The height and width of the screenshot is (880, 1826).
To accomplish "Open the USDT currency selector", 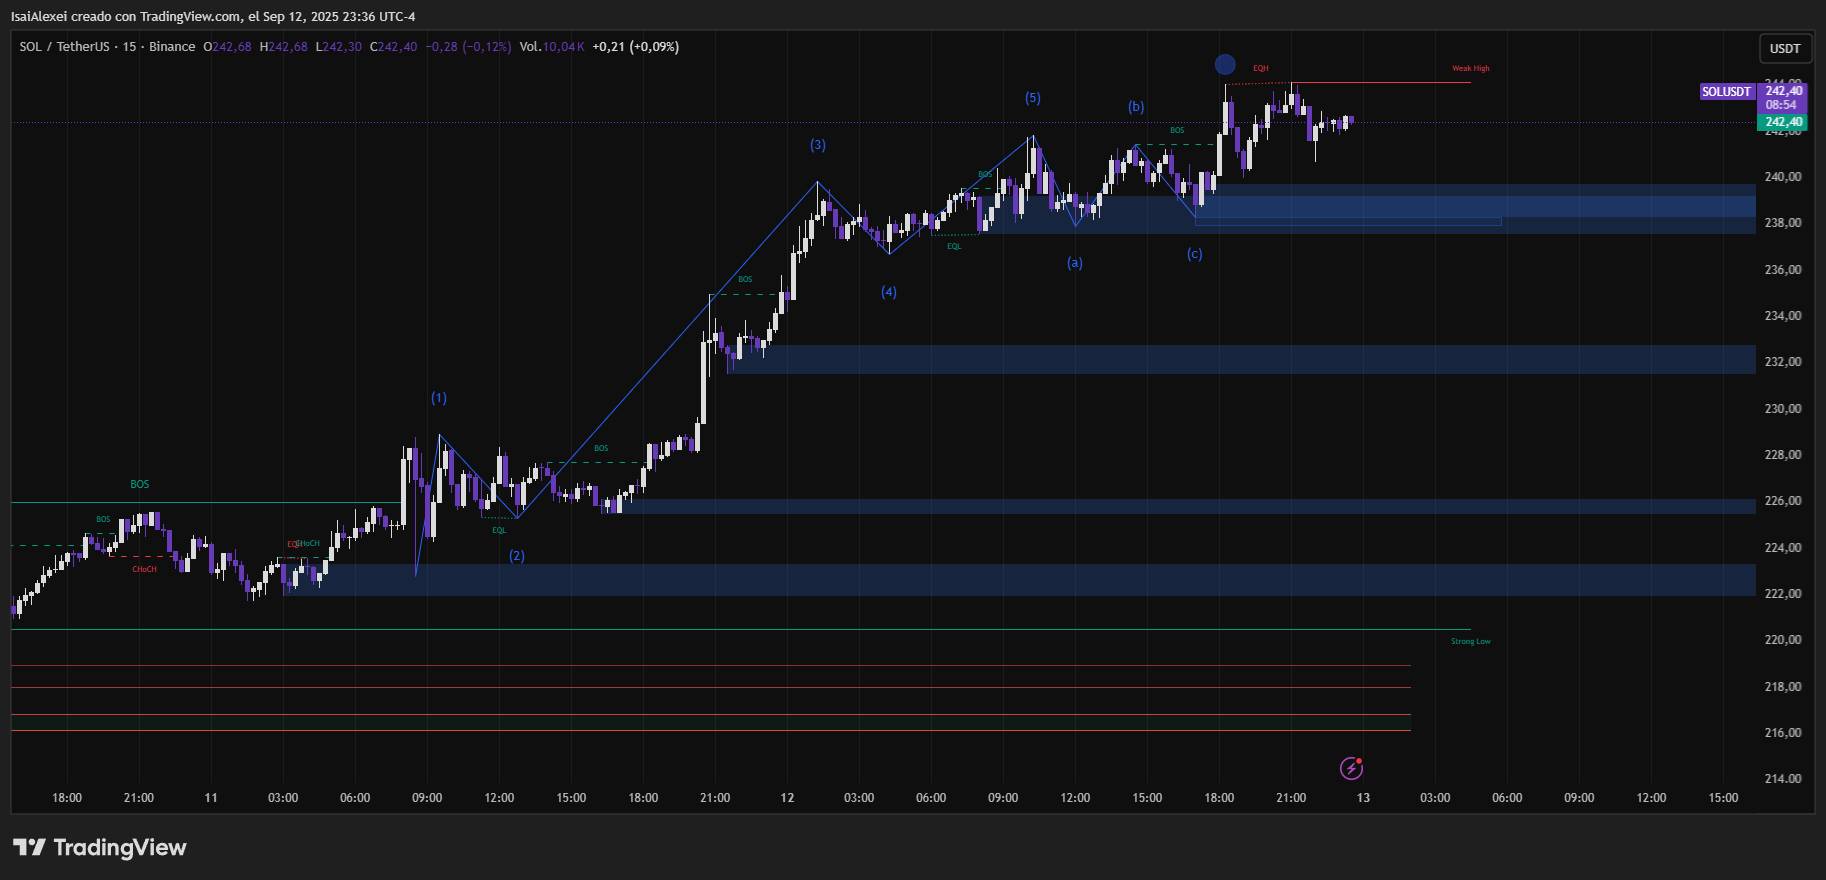I will tap(1784, 48).
